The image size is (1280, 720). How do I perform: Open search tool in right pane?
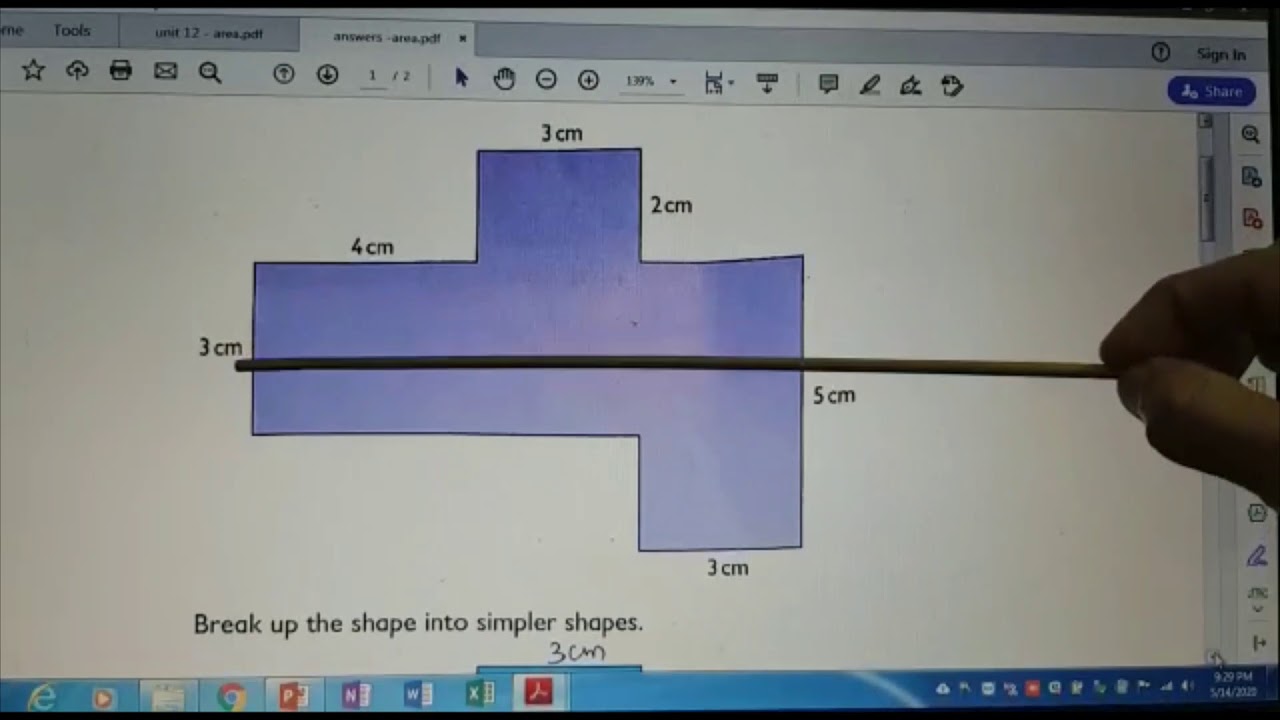coord(1250,134)
